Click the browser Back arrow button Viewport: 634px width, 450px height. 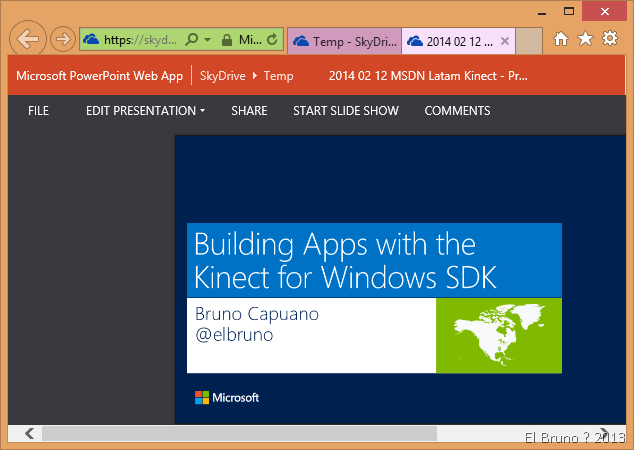27,39
